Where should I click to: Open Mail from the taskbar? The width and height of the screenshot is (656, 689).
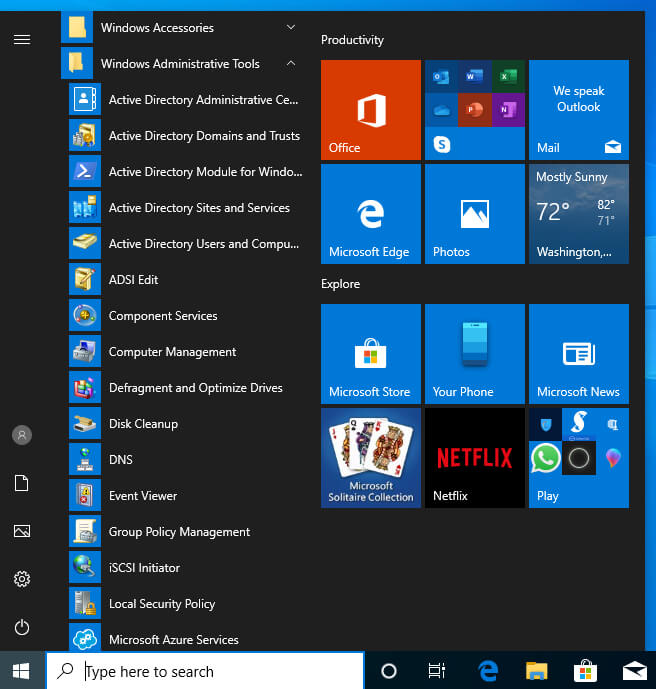[x=635, y=671]
